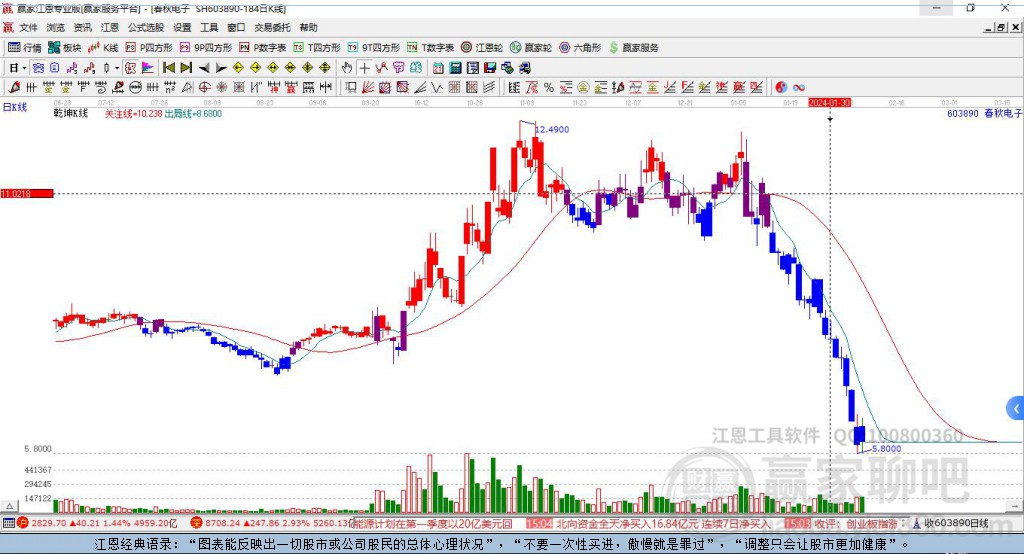Viewport: 1024px width, 554px height.
Task: Click the up triangle at volume pane left
Action: click(x=9, y=506)
